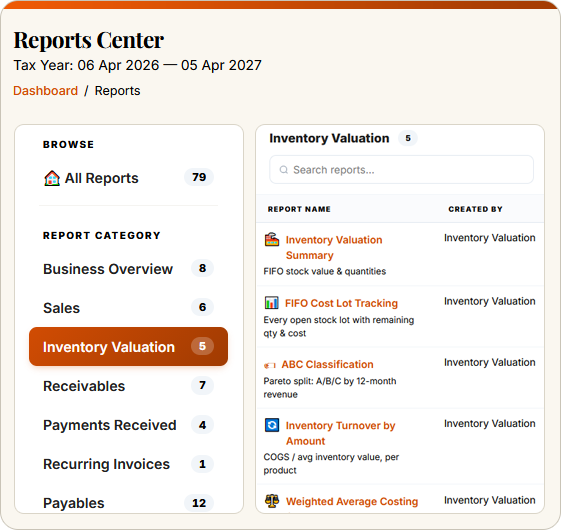
Task: Click the description 'FIFO stock value & quantities'
Action: click(x=325, y=271)
